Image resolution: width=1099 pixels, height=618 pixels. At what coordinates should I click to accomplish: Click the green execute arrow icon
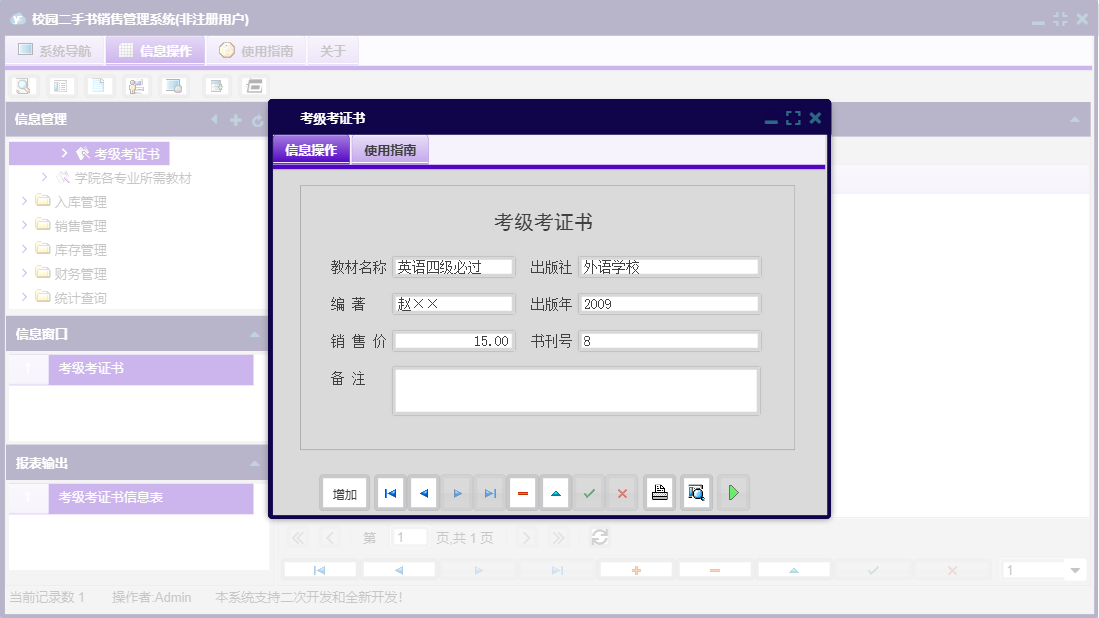point(733,492)
